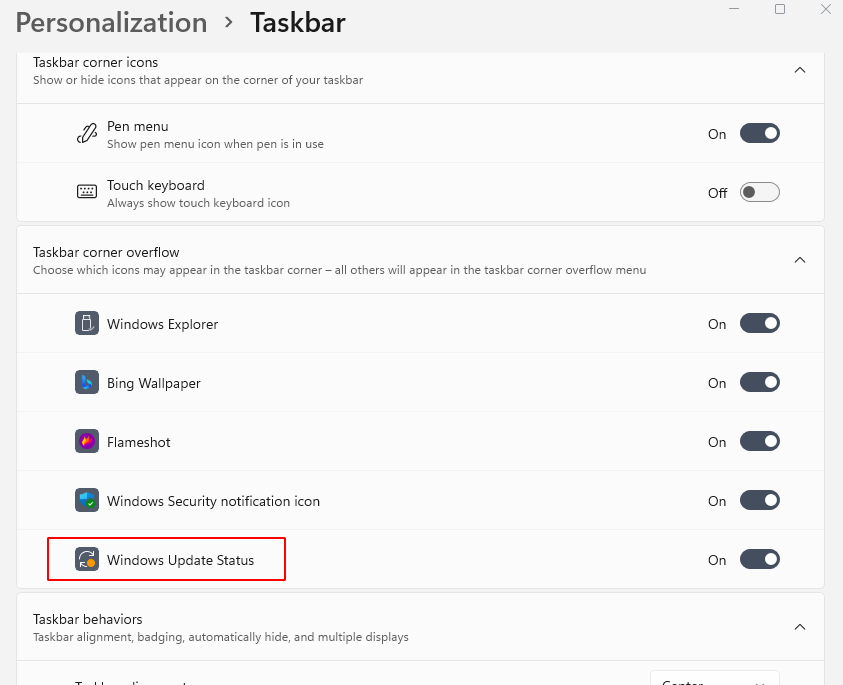843x685 pixels.
Task: Click the 'Show or hide icons' description text
Action: (198, 80)
